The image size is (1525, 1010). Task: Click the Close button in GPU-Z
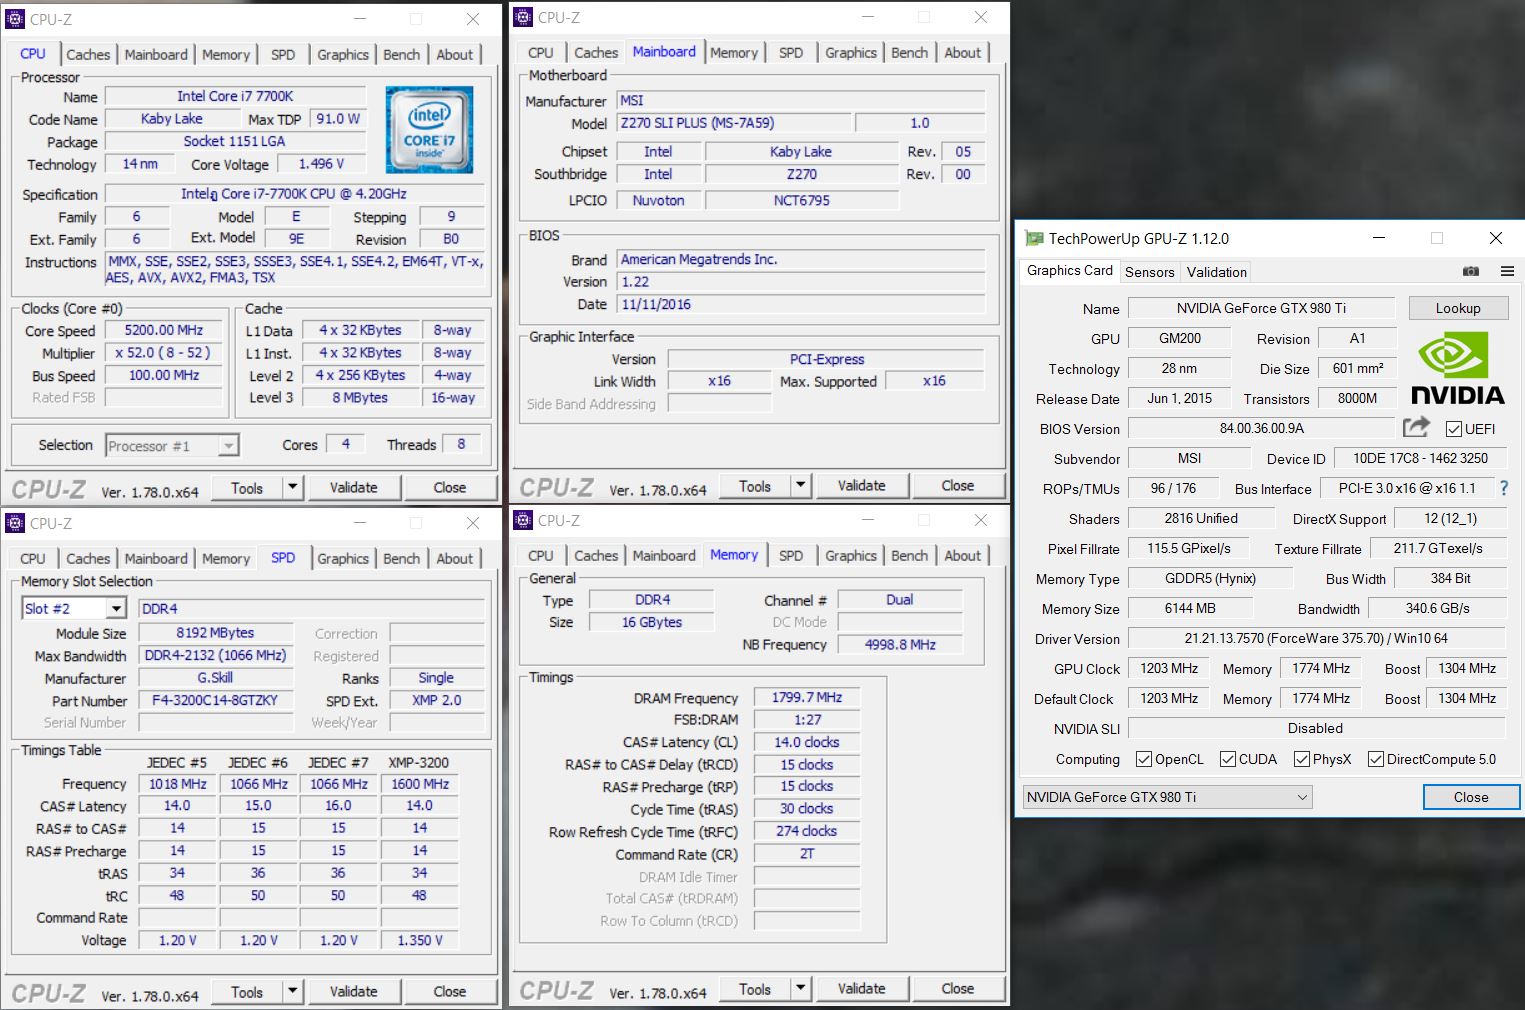point(1470,797)
